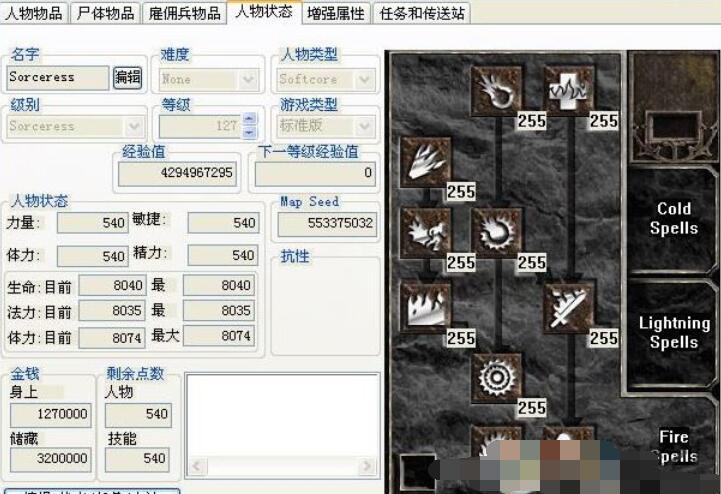Click the 生命 maximum field 8040
The height and width of the screenshot is (494, 721).
click(x=219, y=286)
